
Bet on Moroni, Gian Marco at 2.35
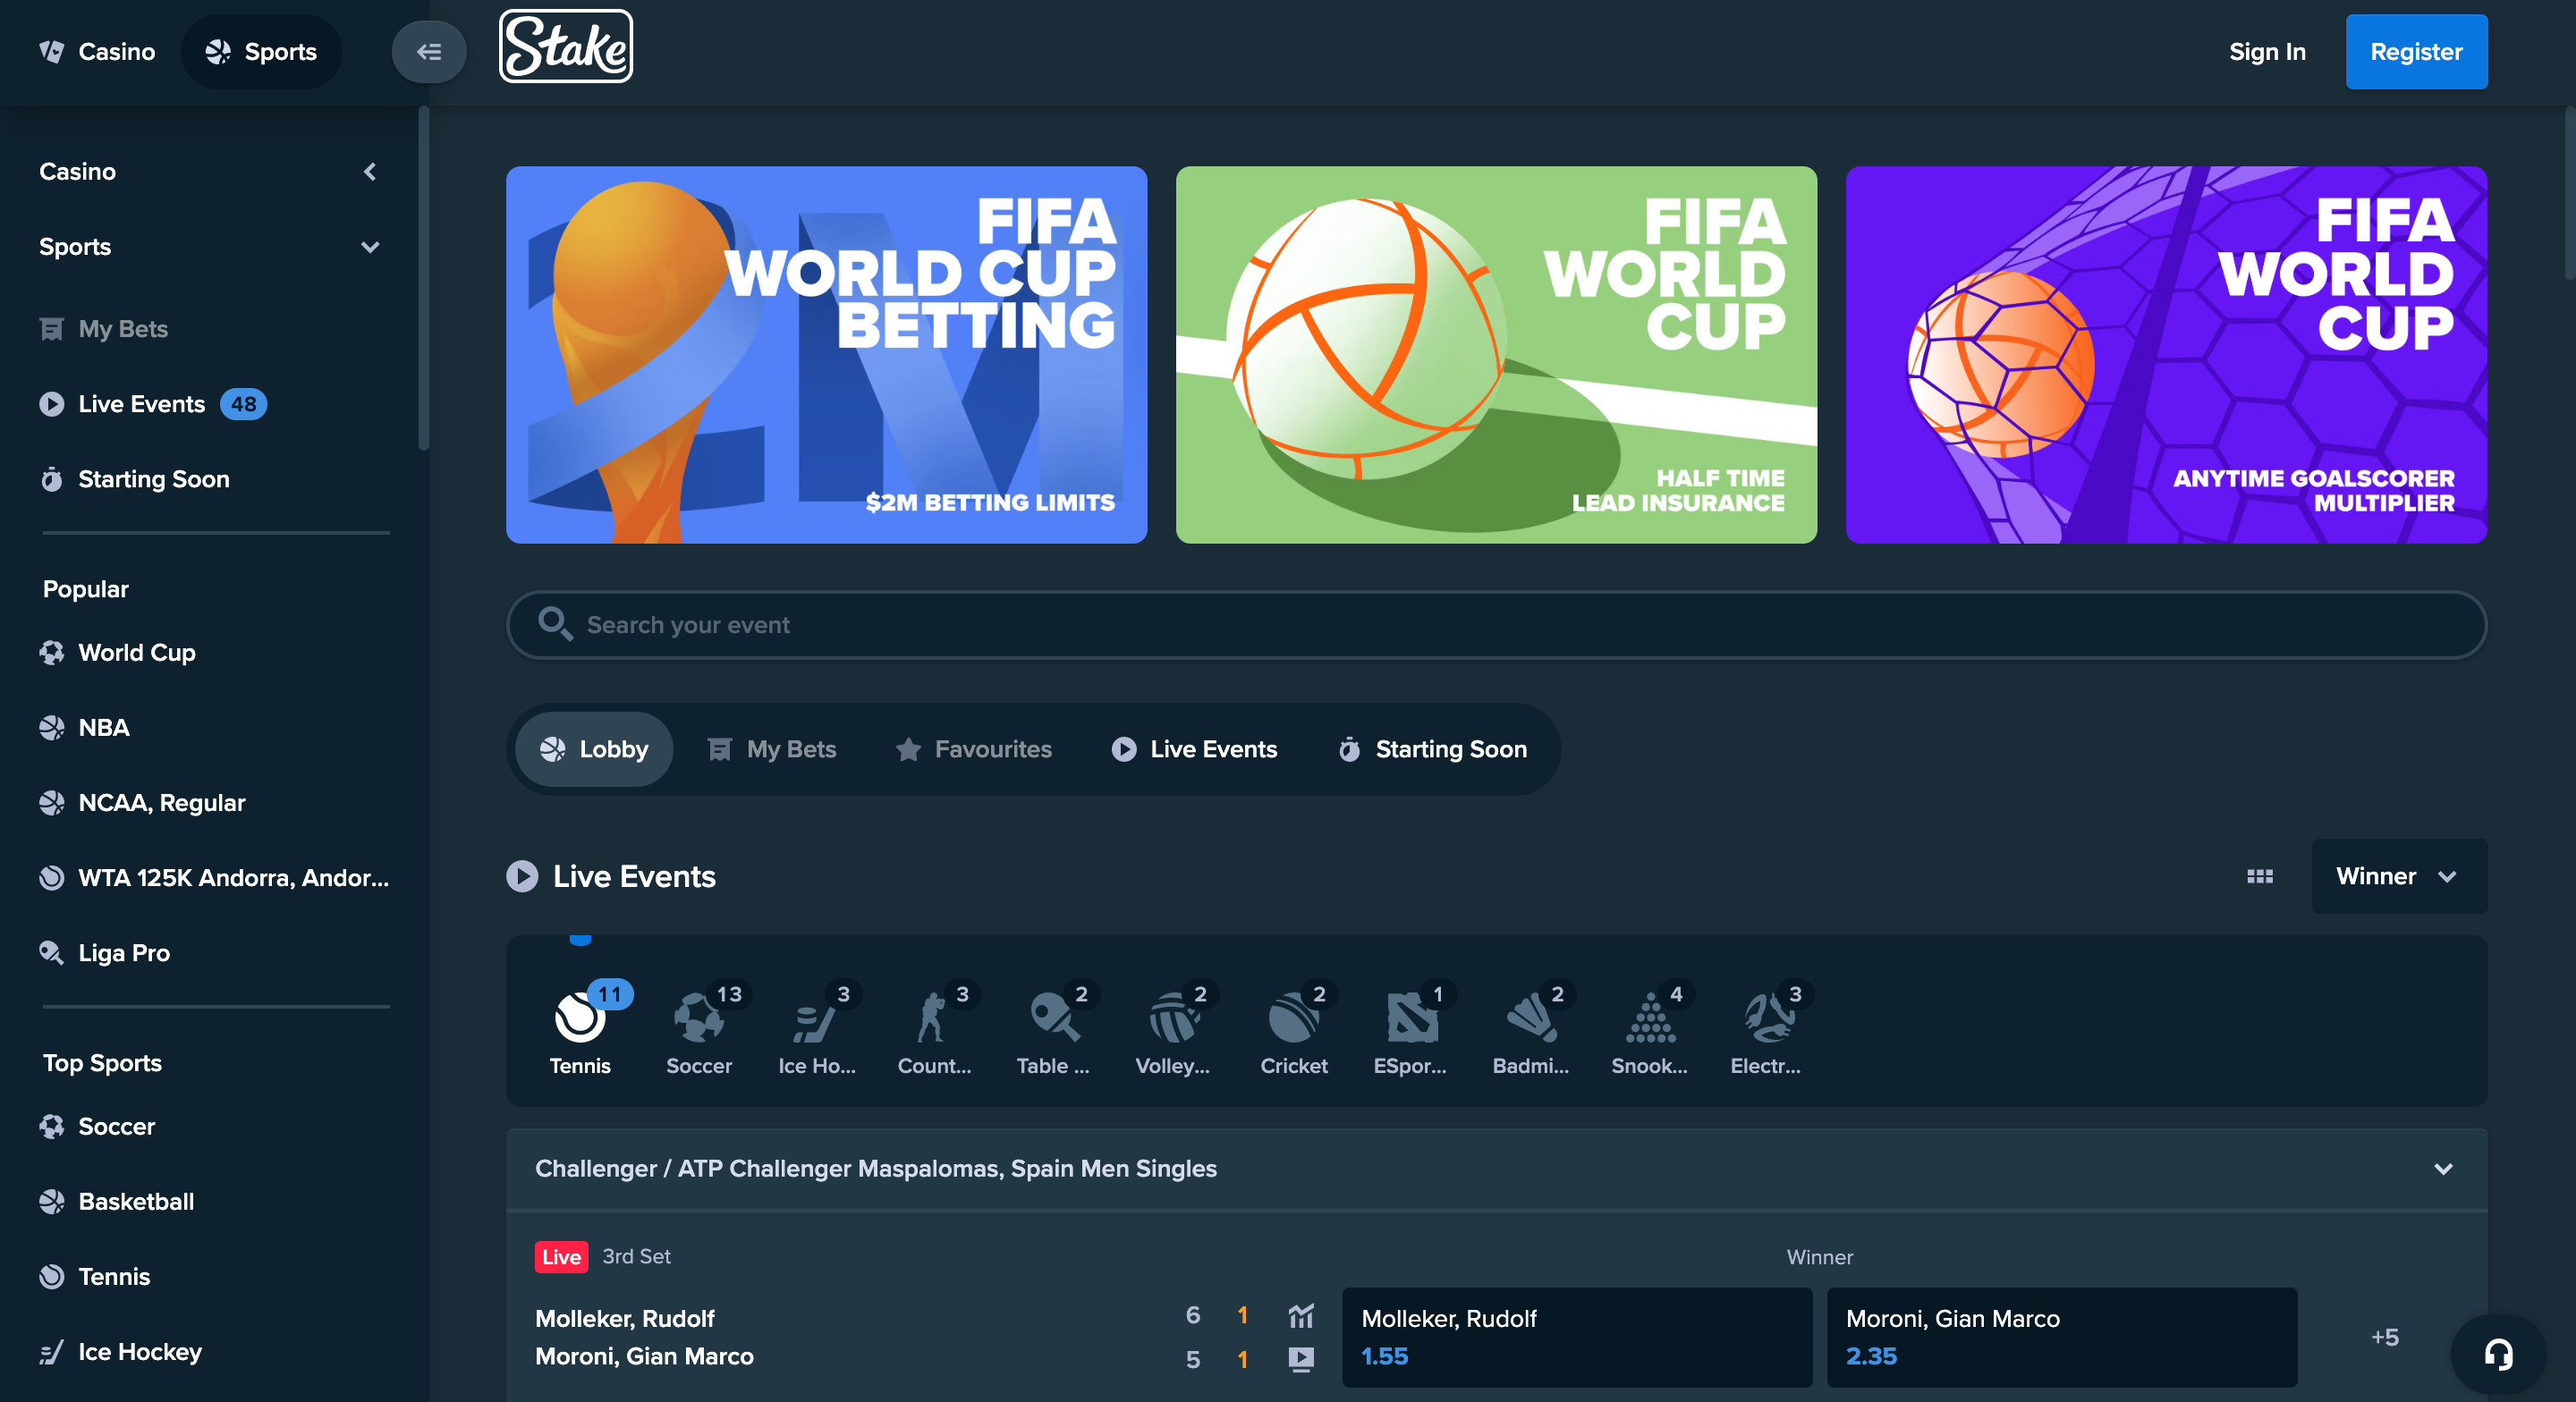click(x=2061, y=1337)
